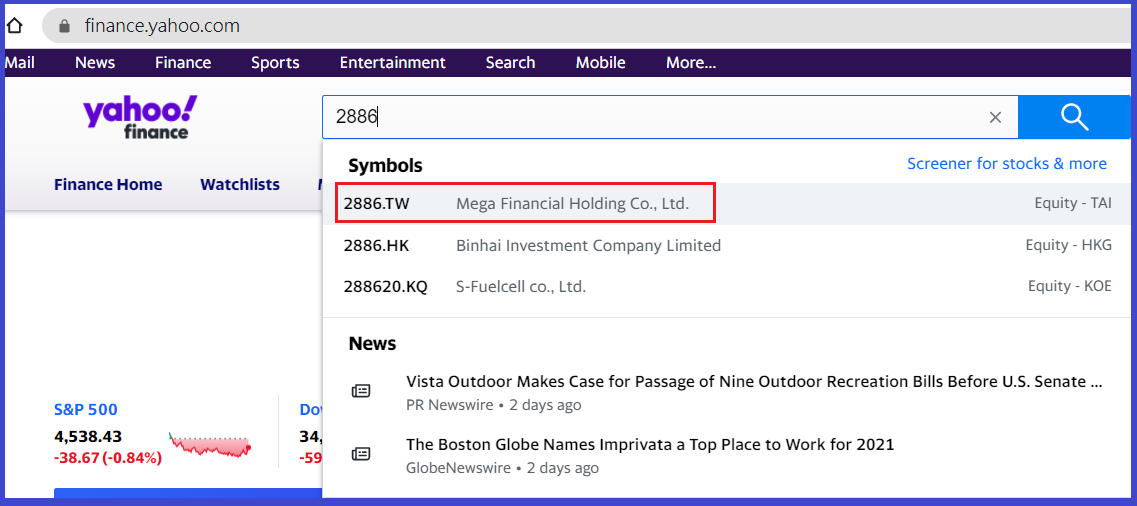Clear the search box with the X icon
This screenshot has height=506, width=1137.
click(x=996, y=117)
